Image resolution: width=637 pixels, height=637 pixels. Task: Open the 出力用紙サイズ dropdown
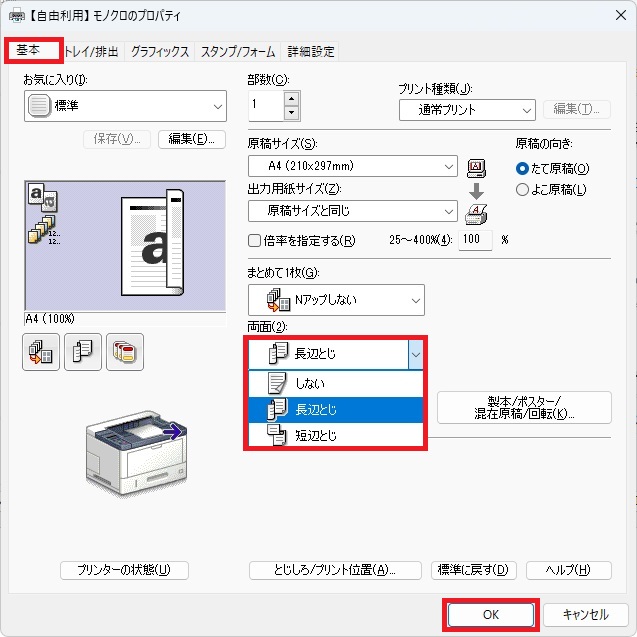tap(353, 211)
